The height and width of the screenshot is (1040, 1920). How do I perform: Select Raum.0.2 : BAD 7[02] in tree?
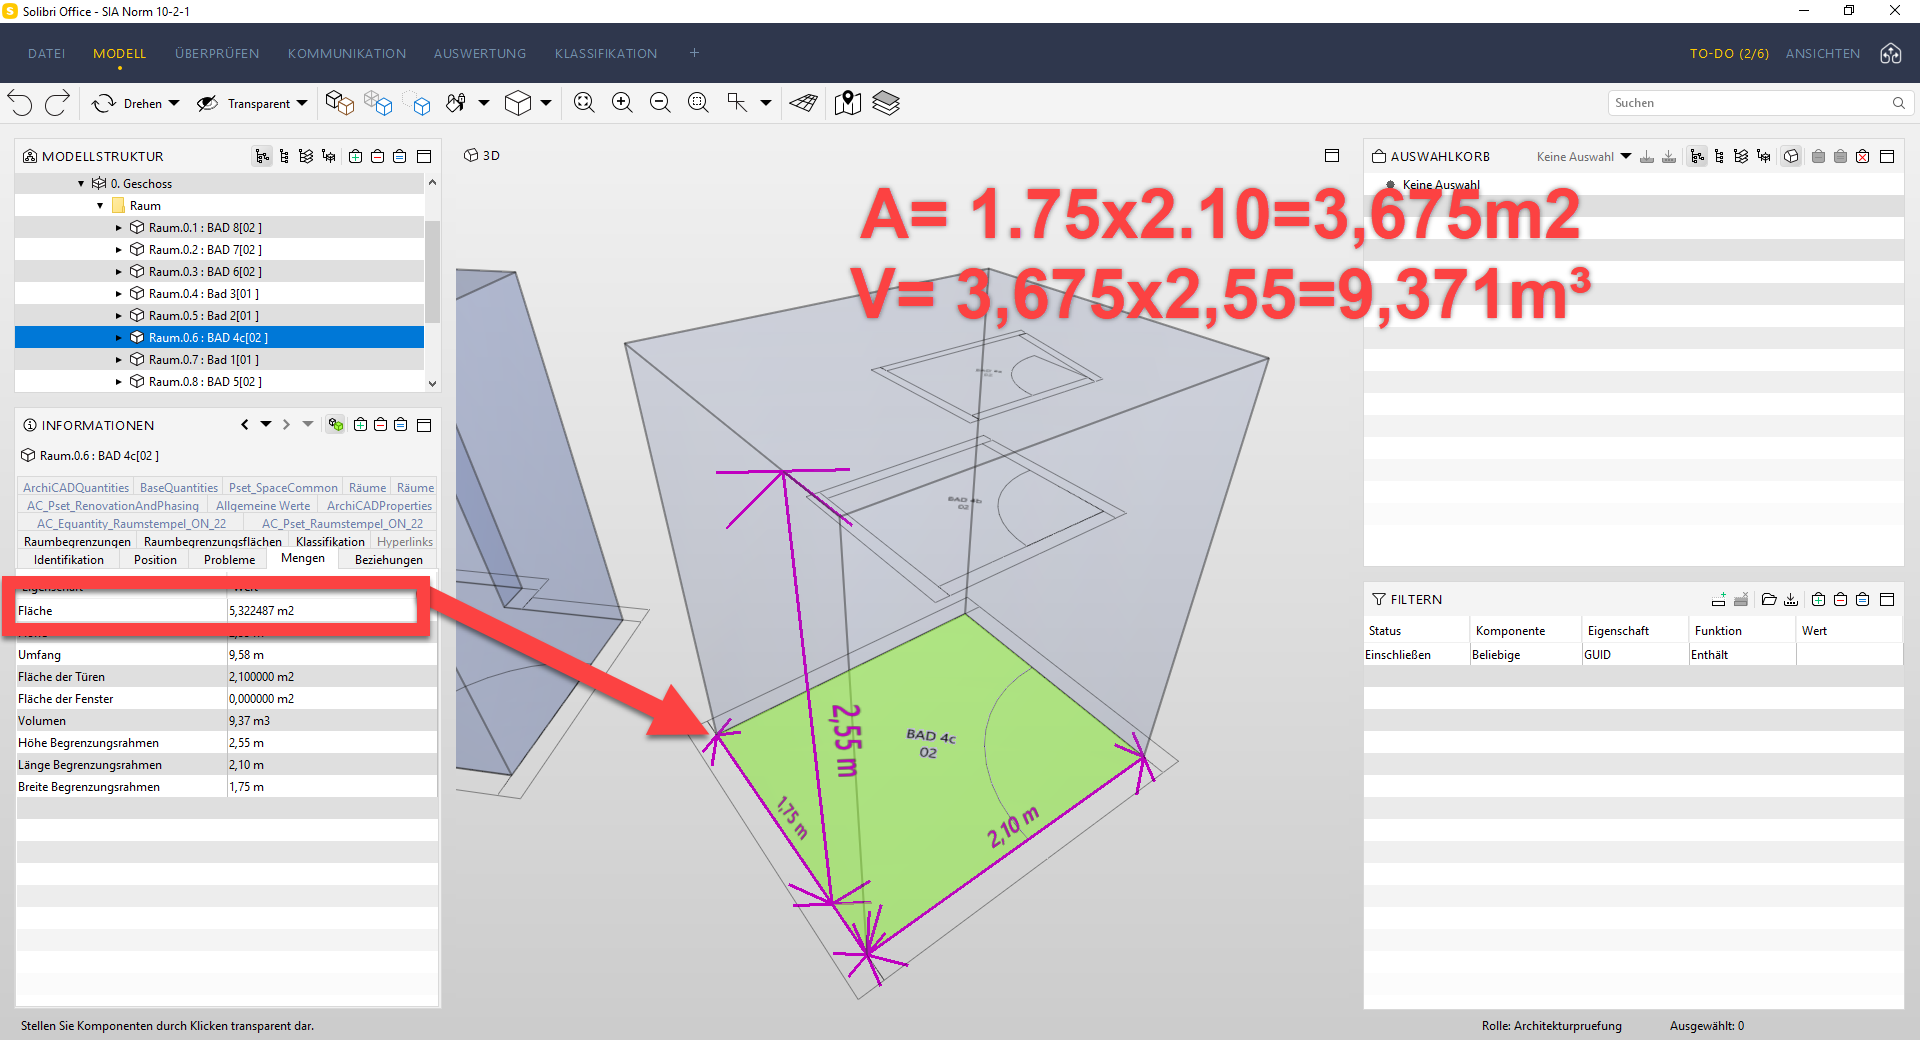point(205,250)
